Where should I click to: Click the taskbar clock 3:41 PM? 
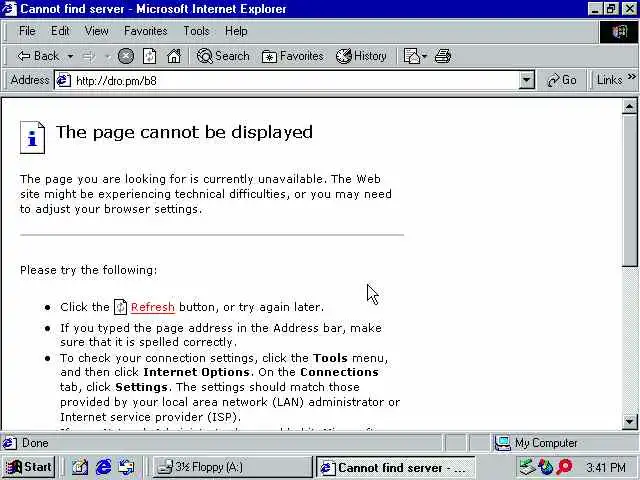(606, 467)
